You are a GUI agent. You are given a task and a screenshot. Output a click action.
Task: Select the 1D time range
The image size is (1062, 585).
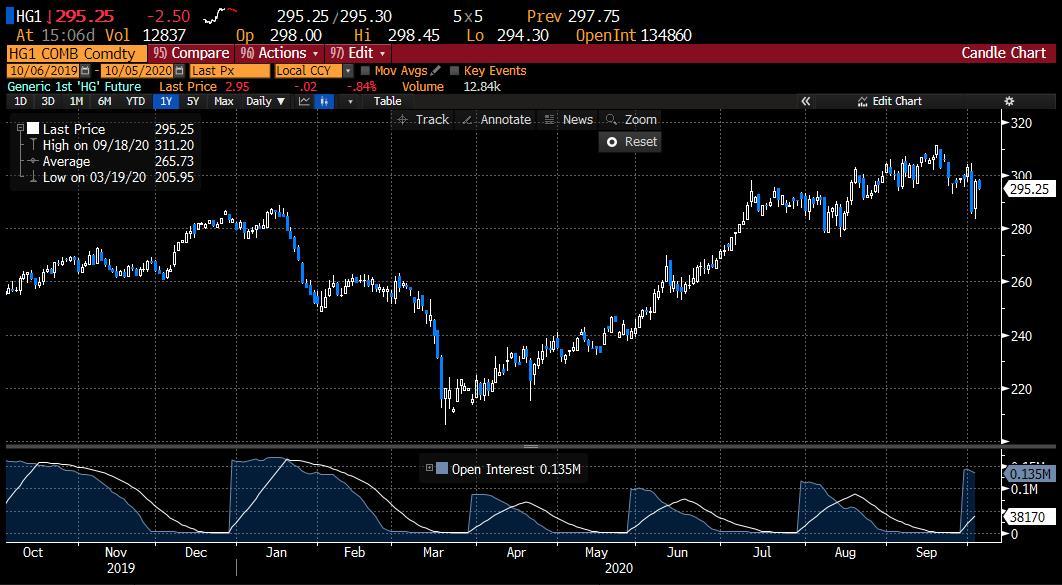tap(21, 102)
